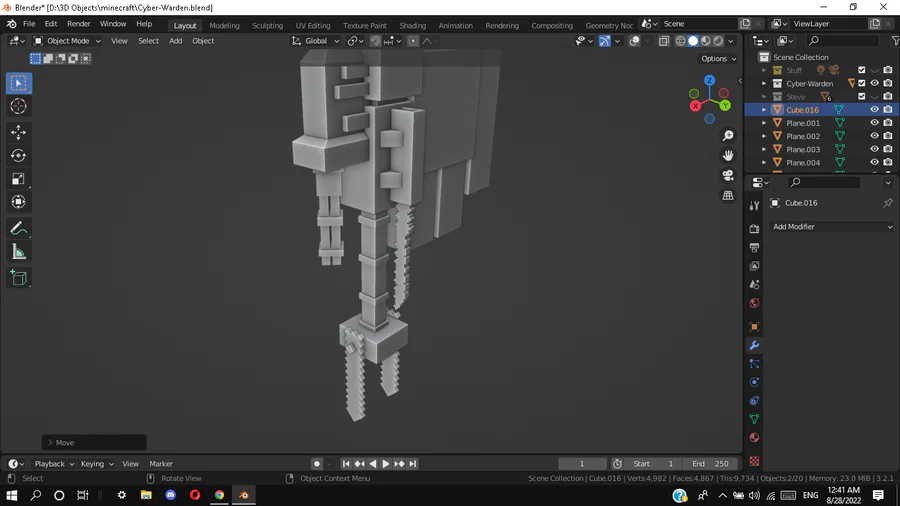The image size is (900, 506).
Task: Hide Cube.016 with its eye icon
Action: [x=874, y=110]
